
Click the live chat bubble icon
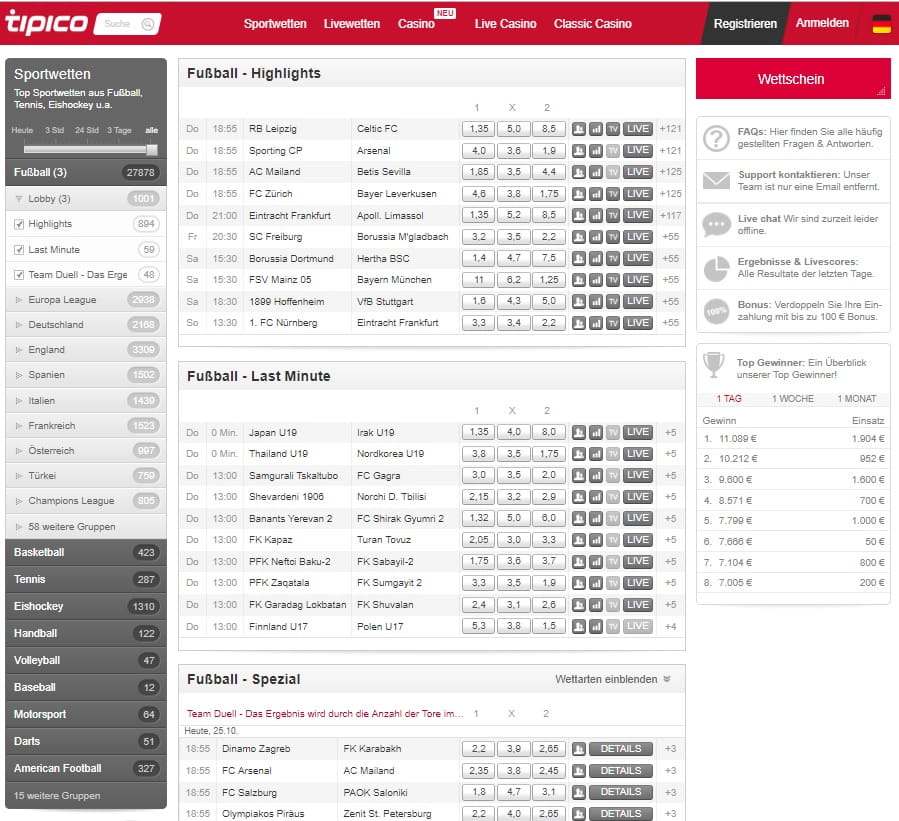click(716, 224)
